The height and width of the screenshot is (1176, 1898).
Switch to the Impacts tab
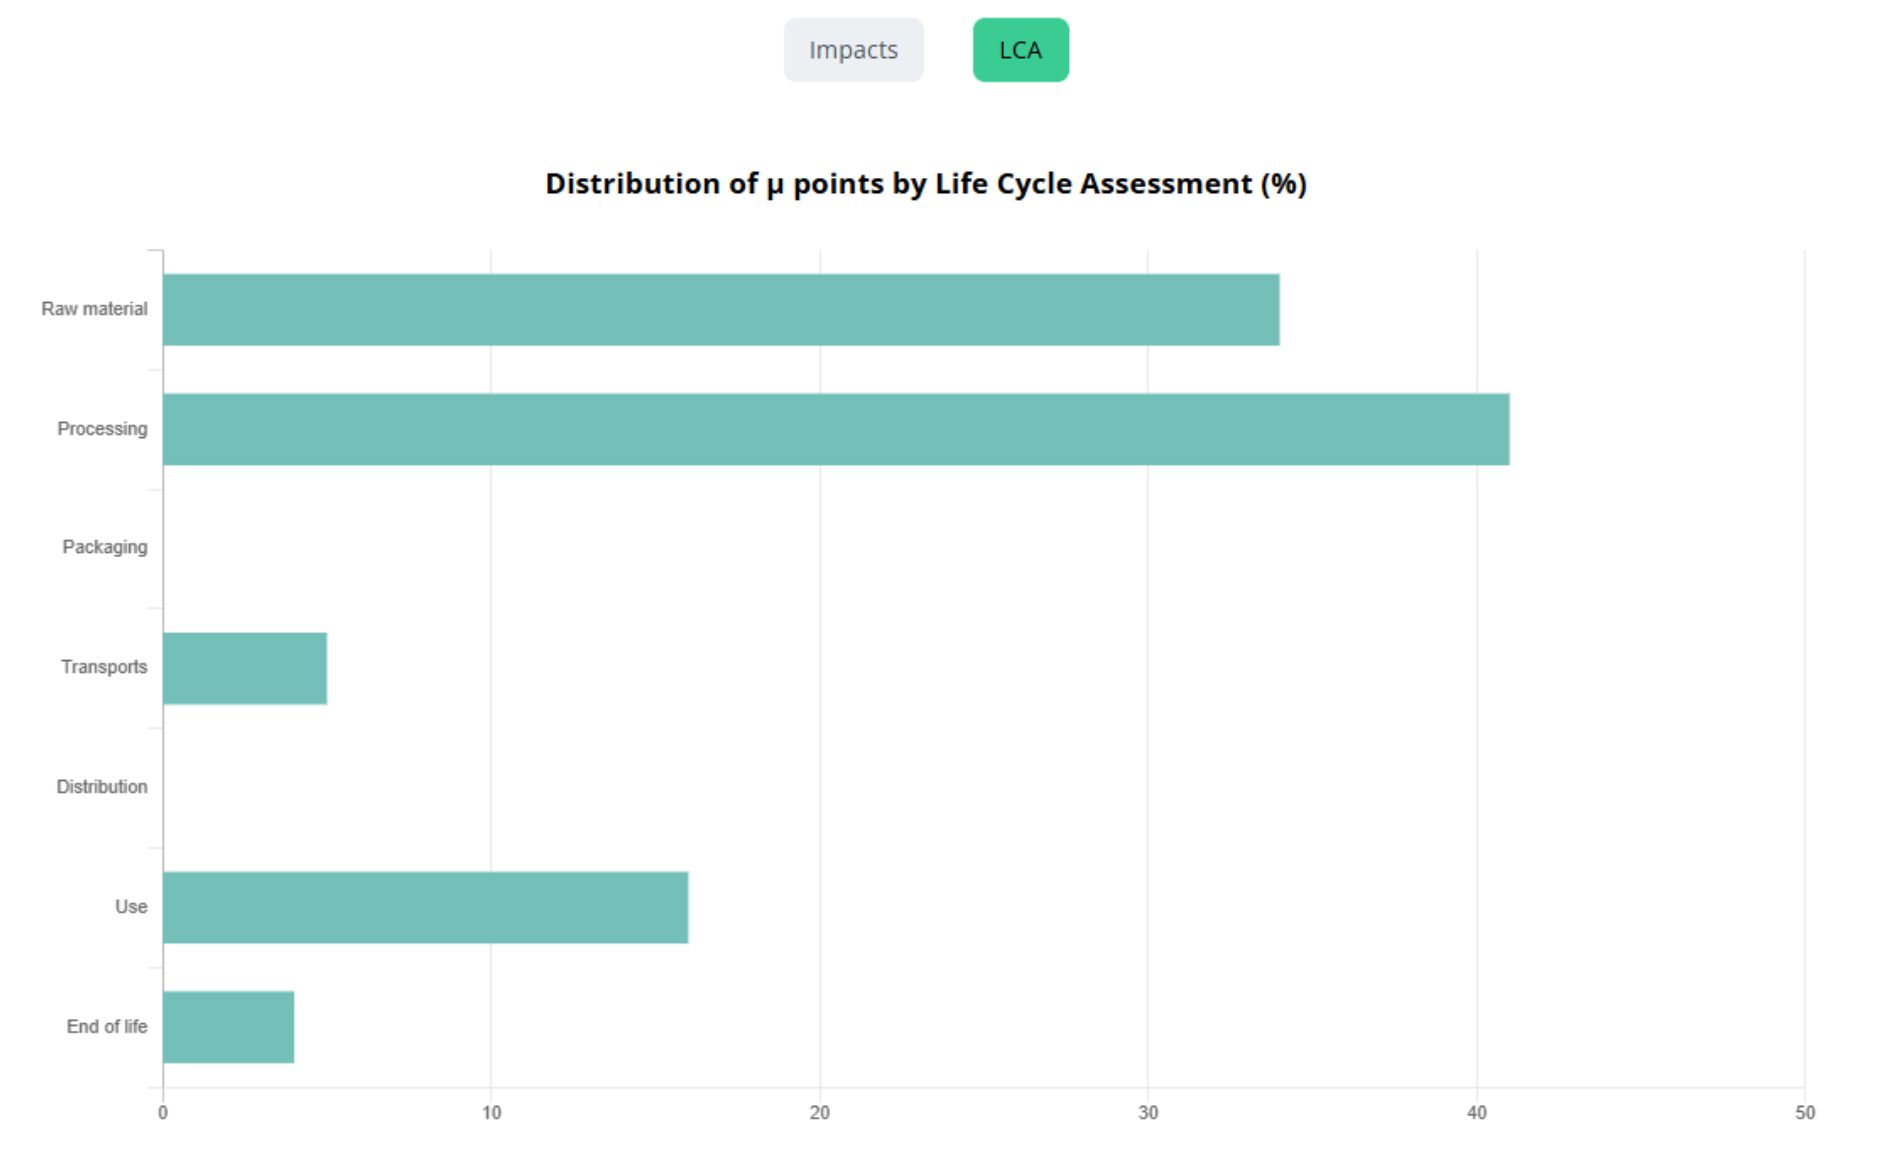tap(853, 50)
